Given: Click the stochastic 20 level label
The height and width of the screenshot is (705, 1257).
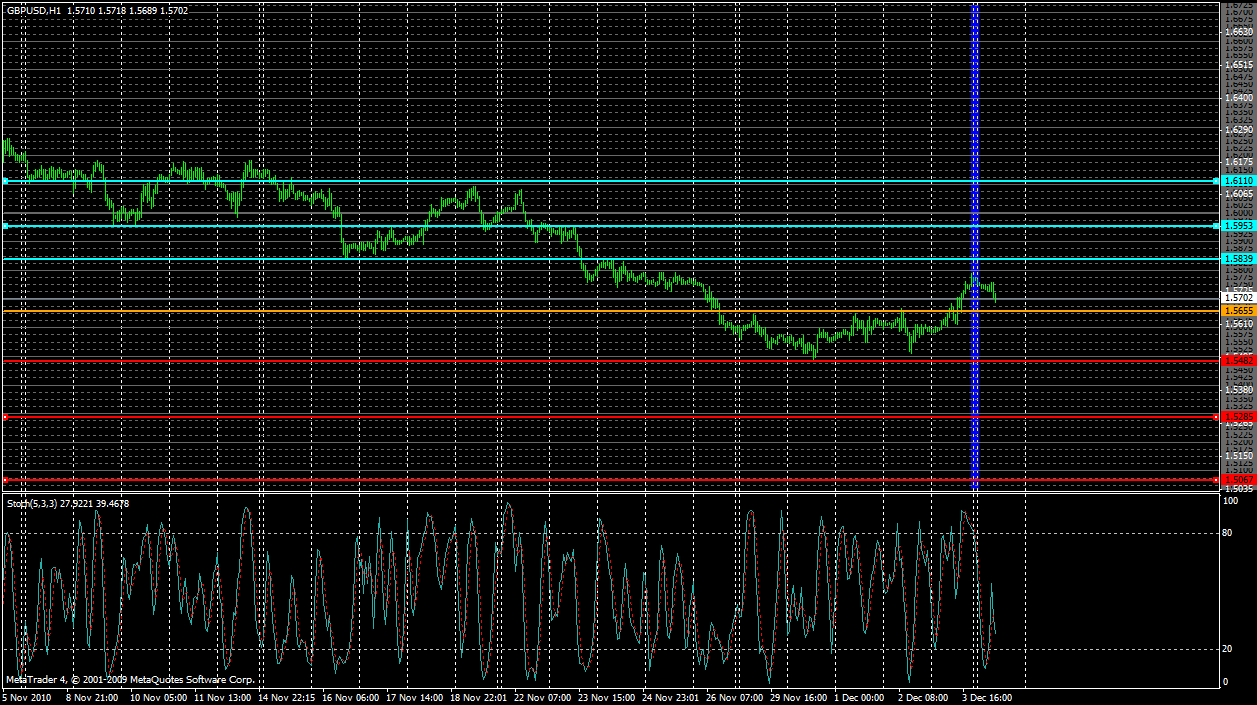Looking at the screenshot, I should [x=1229, y=649].
